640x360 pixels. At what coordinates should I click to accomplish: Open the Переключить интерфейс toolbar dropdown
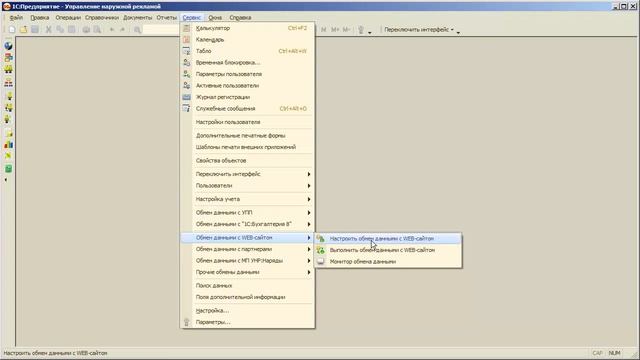(x=419, y=29)
